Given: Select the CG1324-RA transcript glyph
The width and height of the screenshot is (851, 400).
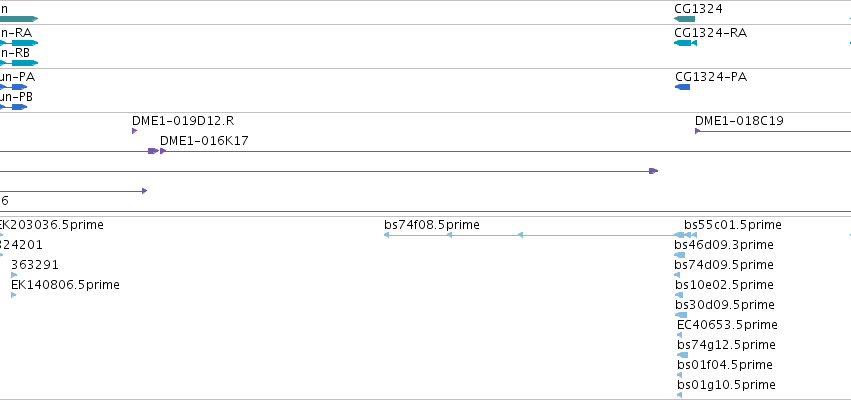Looking at the screenshot, I should (x=685, y=43).
